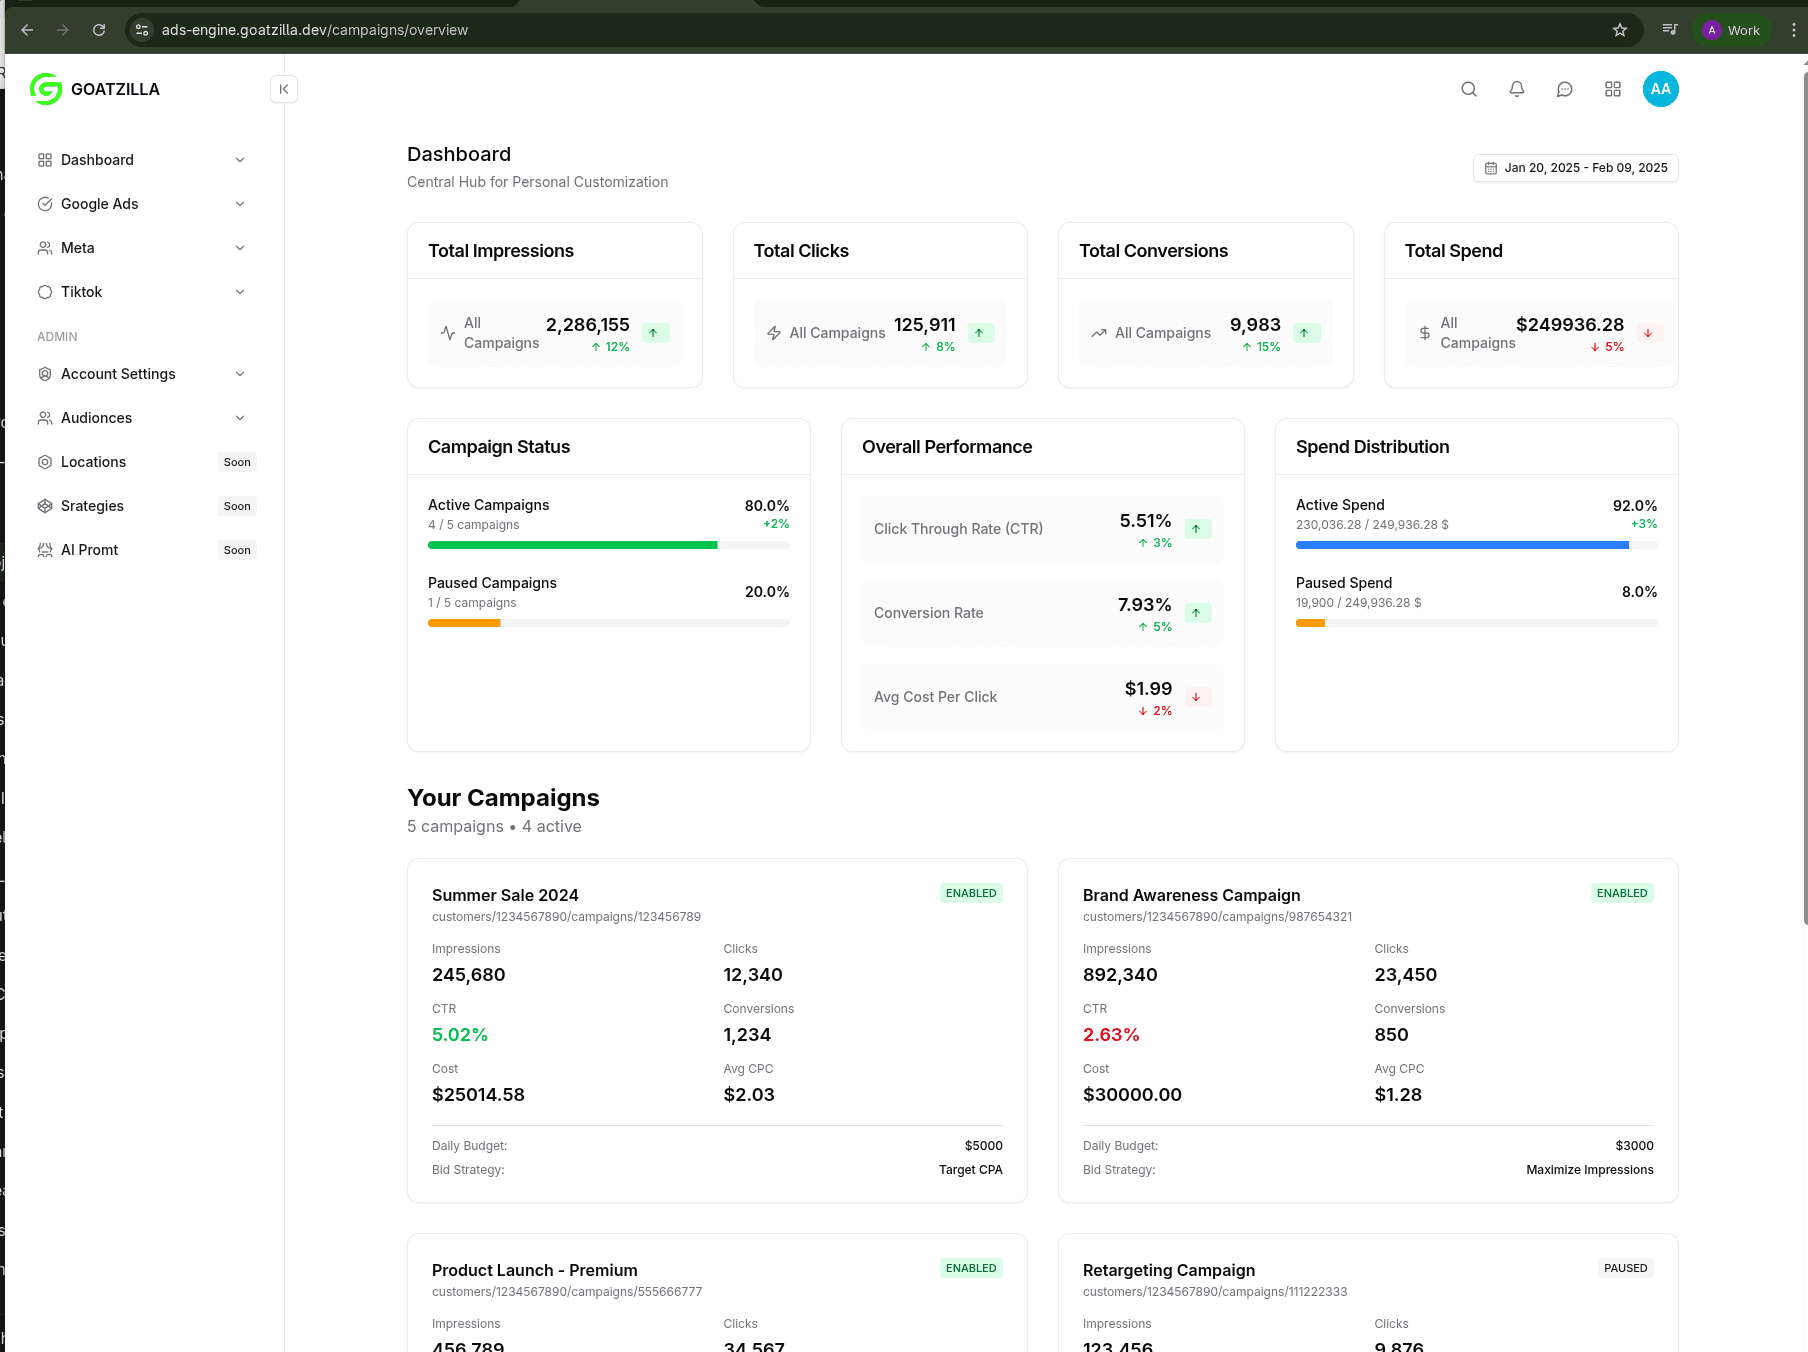Click the Tiktok sidebar icon
Image resolution: width=1808 pixels, height=1352 pixels.
tap(44, 292)
